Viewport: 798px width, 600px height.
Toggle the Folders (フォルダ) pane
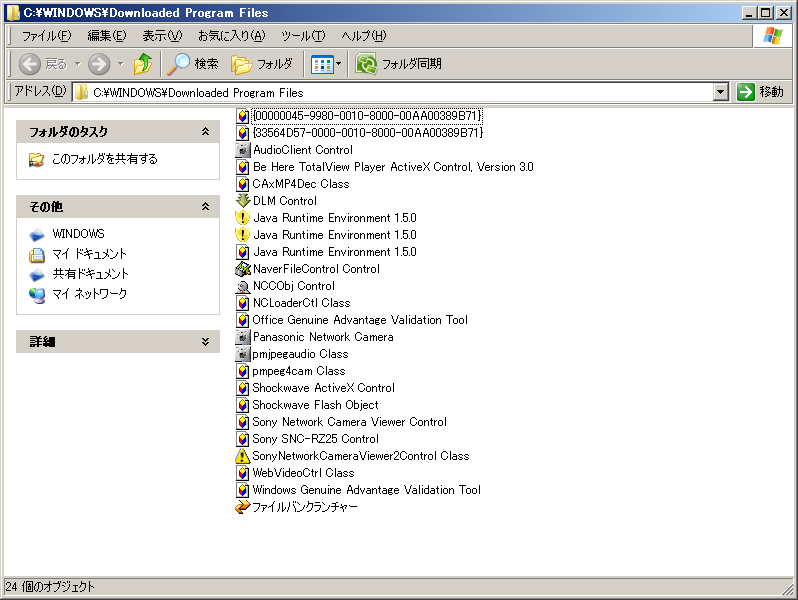[262, 64]
